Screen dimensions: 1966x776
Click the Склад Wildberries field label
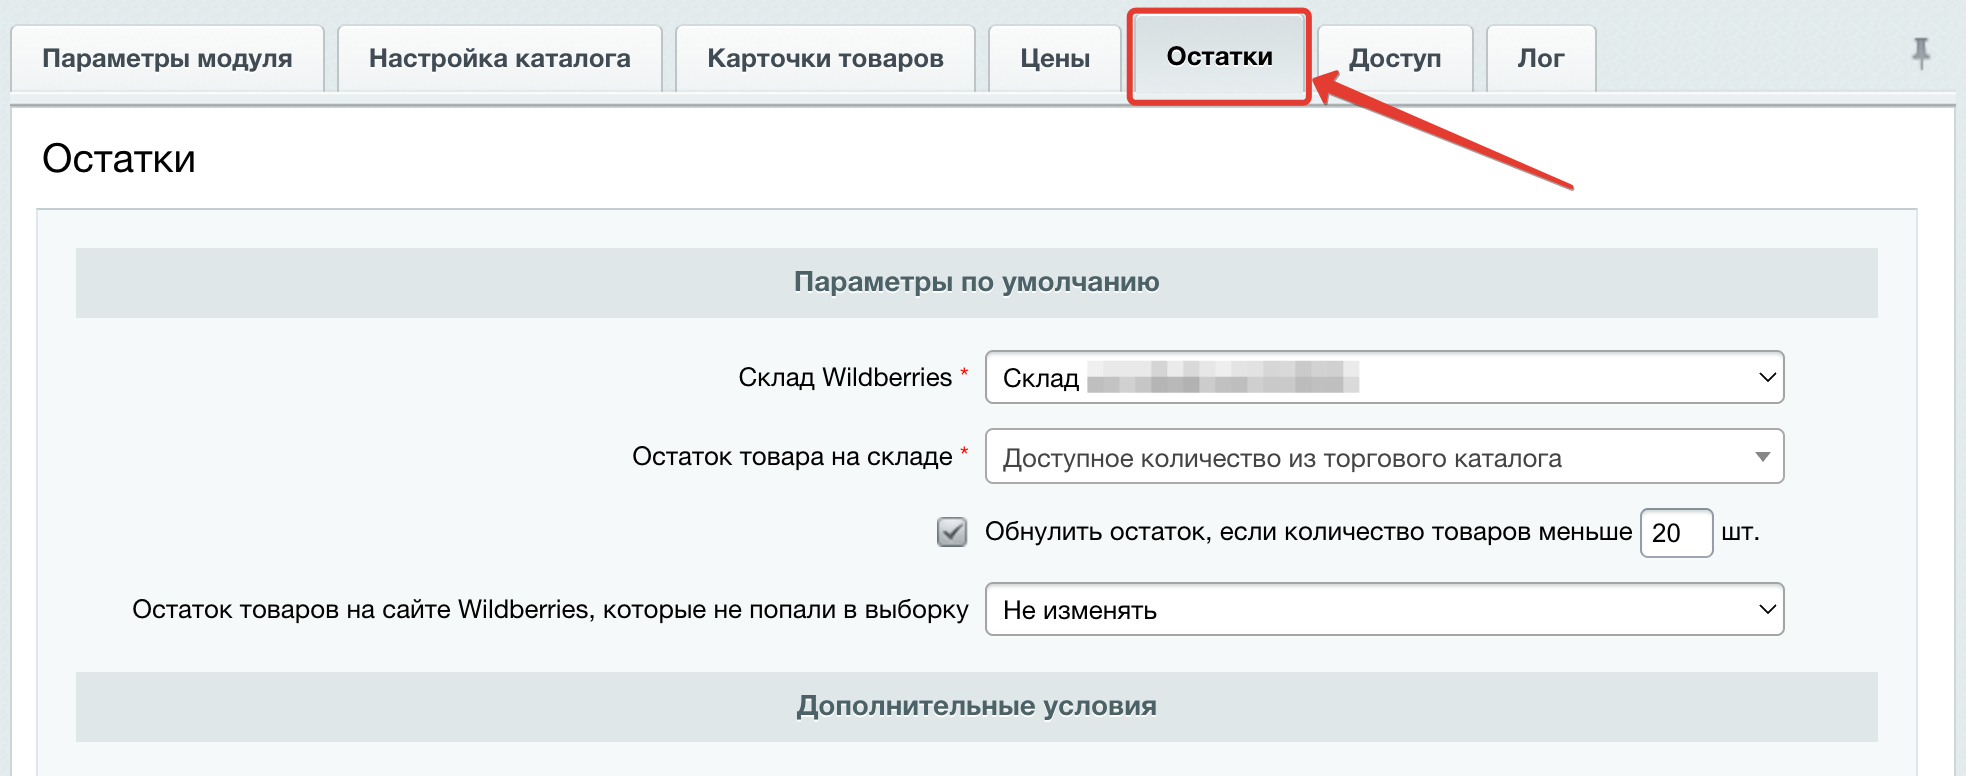(844, 378)
